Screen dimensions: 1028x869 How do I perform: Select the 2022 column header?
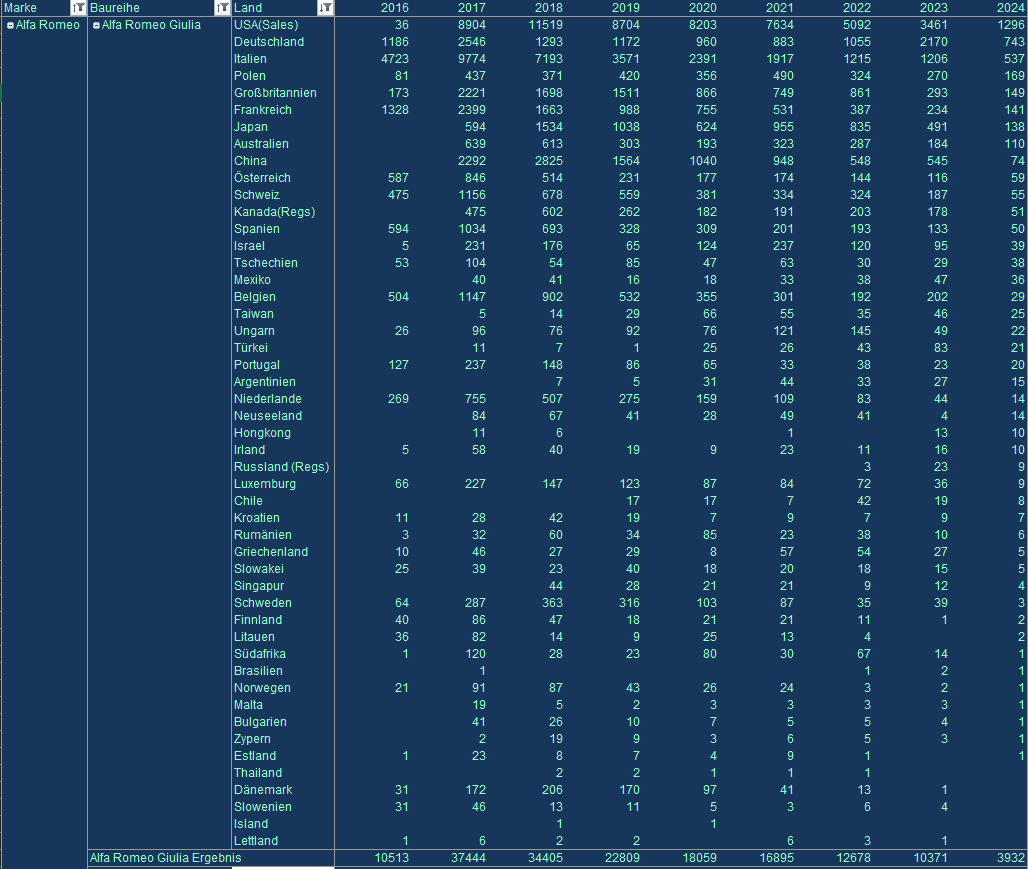pyautogui.click(x=856, y=8)
